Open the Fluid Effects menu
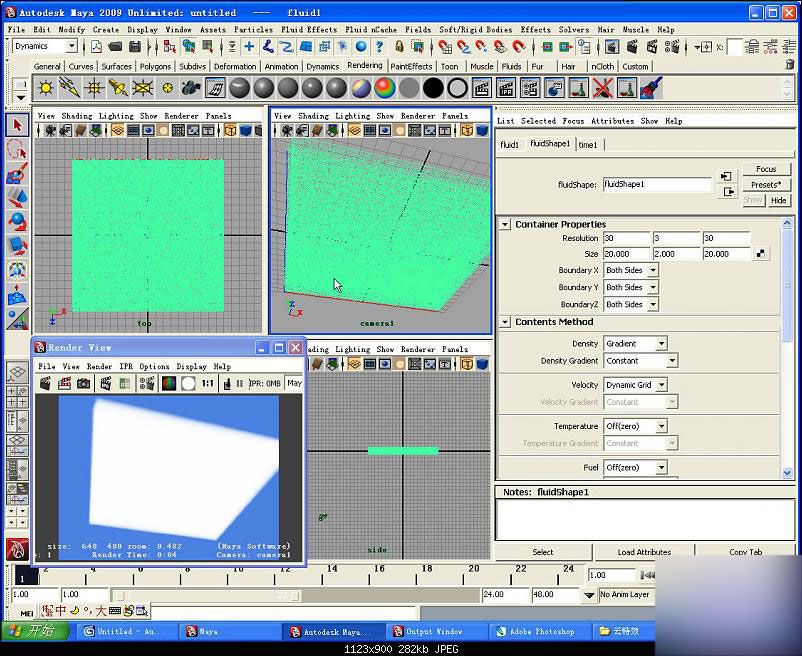The width and height of the screenshot is (802, 656). [308, 29]
